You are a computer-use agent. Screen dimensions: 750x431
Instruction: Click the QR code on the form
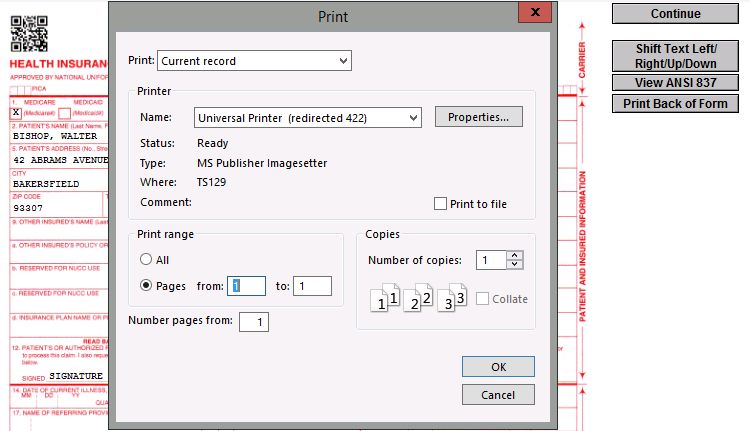click(30, 33)
